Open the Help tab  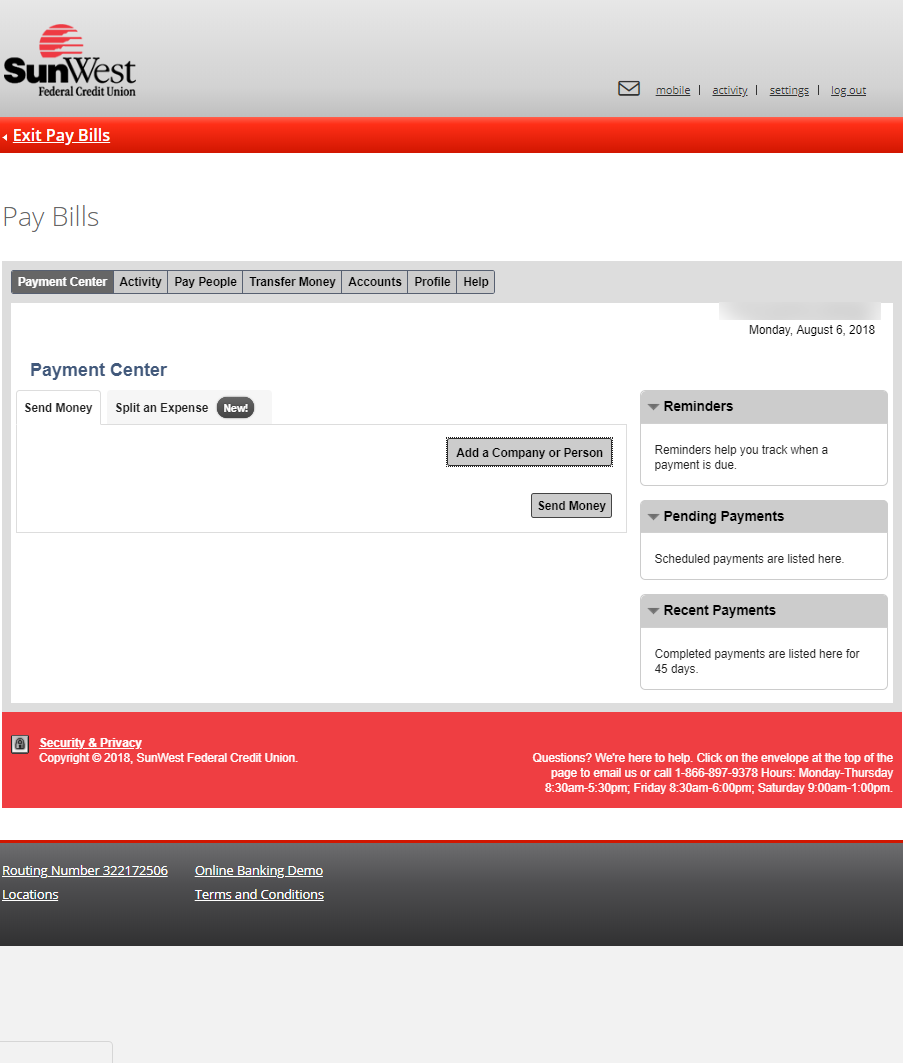coord(476,282)
